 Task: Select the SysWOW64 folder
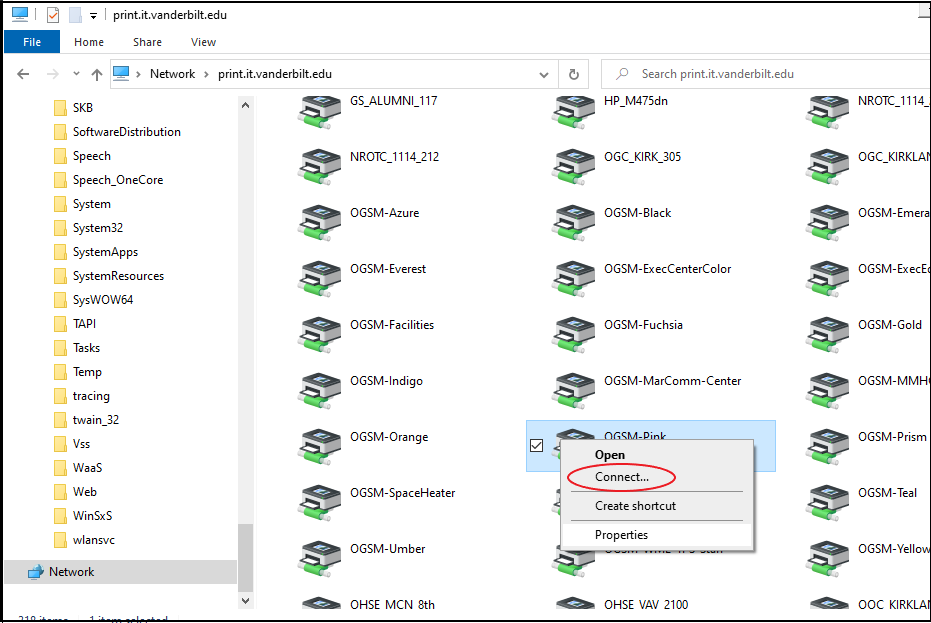coord(93,300)
